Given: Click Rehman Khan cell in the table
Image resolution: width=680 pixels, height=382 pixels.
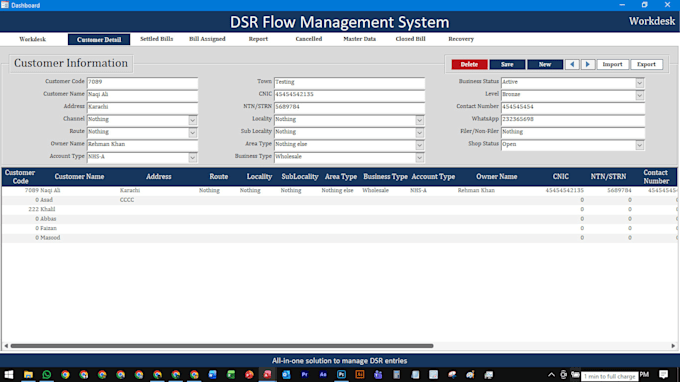Looking at the screenshot, I should coord(476,190).
